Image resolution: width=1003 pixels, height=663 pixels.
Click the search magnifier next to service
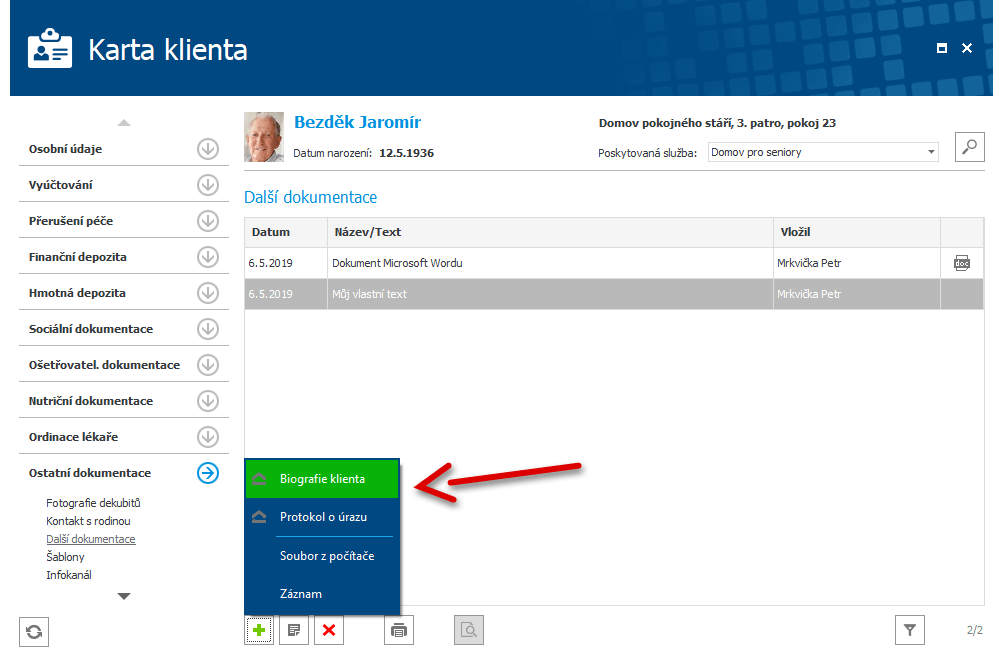point(970,147)
